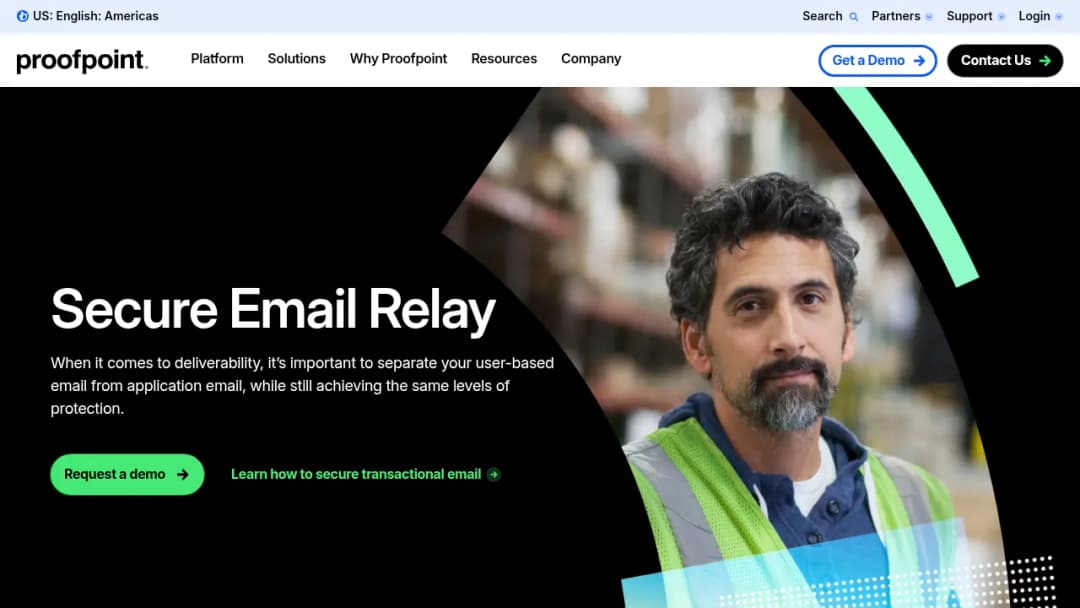Click the circled arrow after transactional email link

(494, 474)
